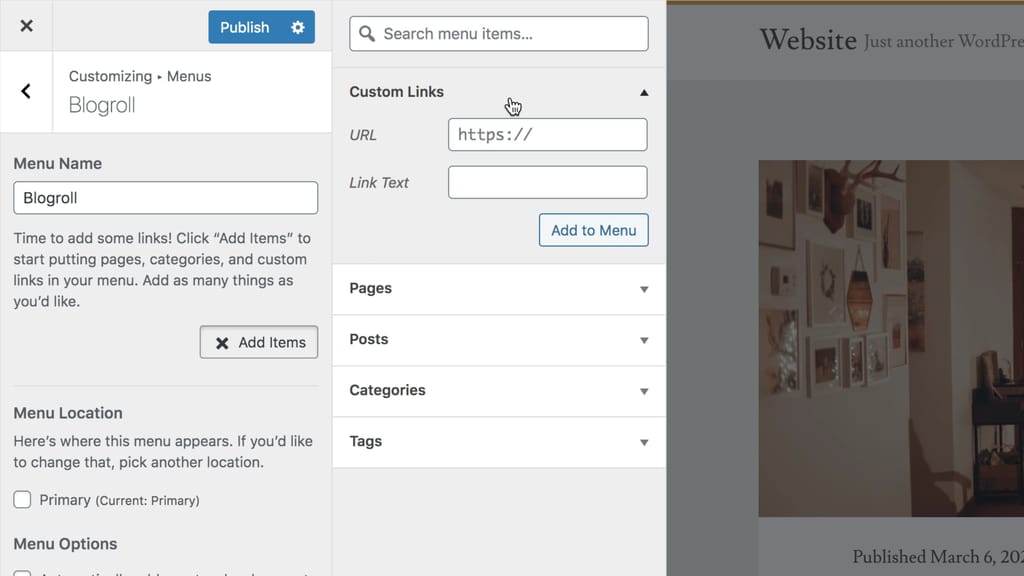This screenshot has width=1024, height=576.
Task: Expand the Categories section
Action: [x=499, y=391]
